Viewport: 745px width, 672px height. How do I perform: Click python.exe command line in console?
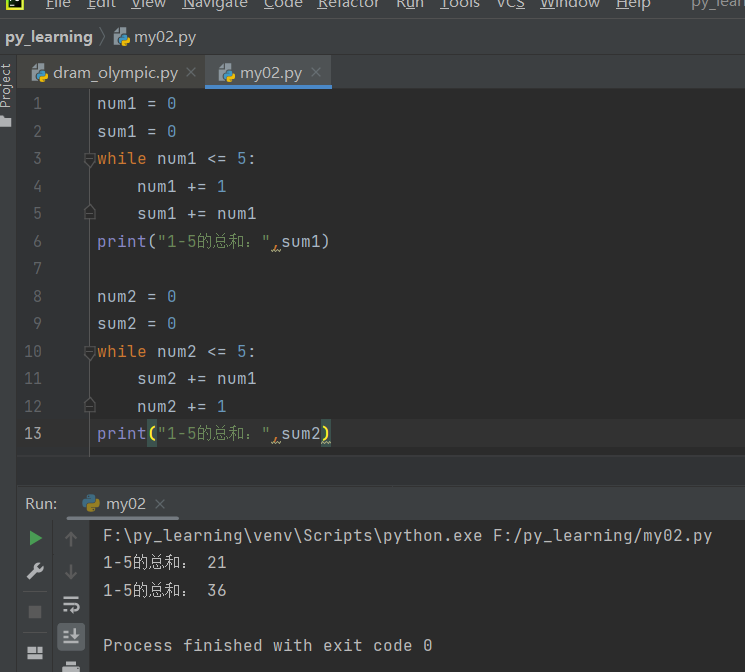click(408, 536)
